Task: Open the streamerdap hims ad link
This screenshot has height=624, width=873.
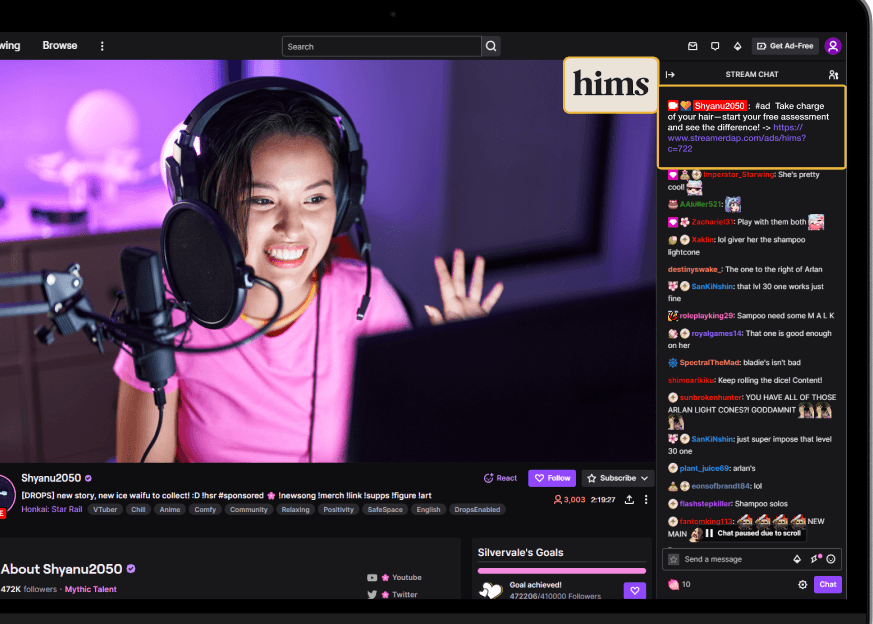Action: pyautogui.click(x=737, y=138)
